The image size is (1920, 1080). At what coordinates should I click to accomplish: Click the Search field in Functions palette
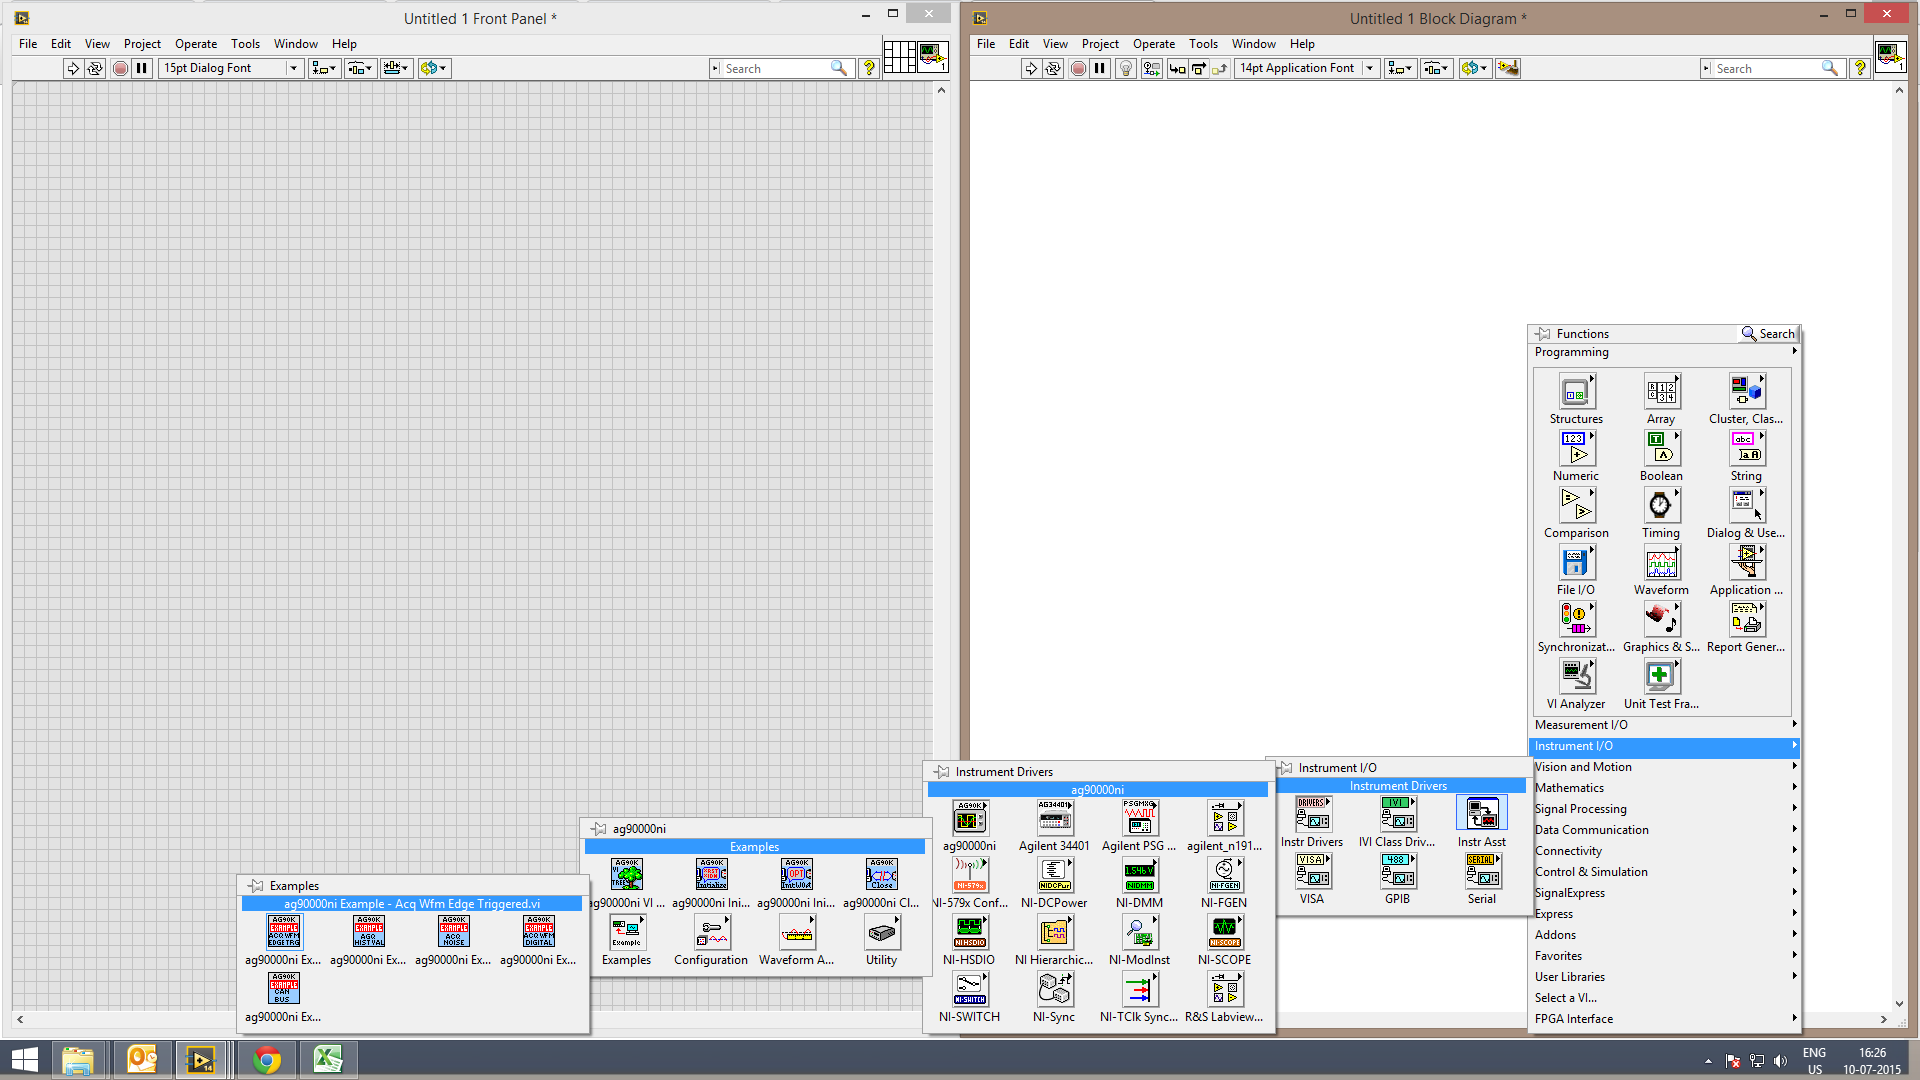click(1767, 334)
